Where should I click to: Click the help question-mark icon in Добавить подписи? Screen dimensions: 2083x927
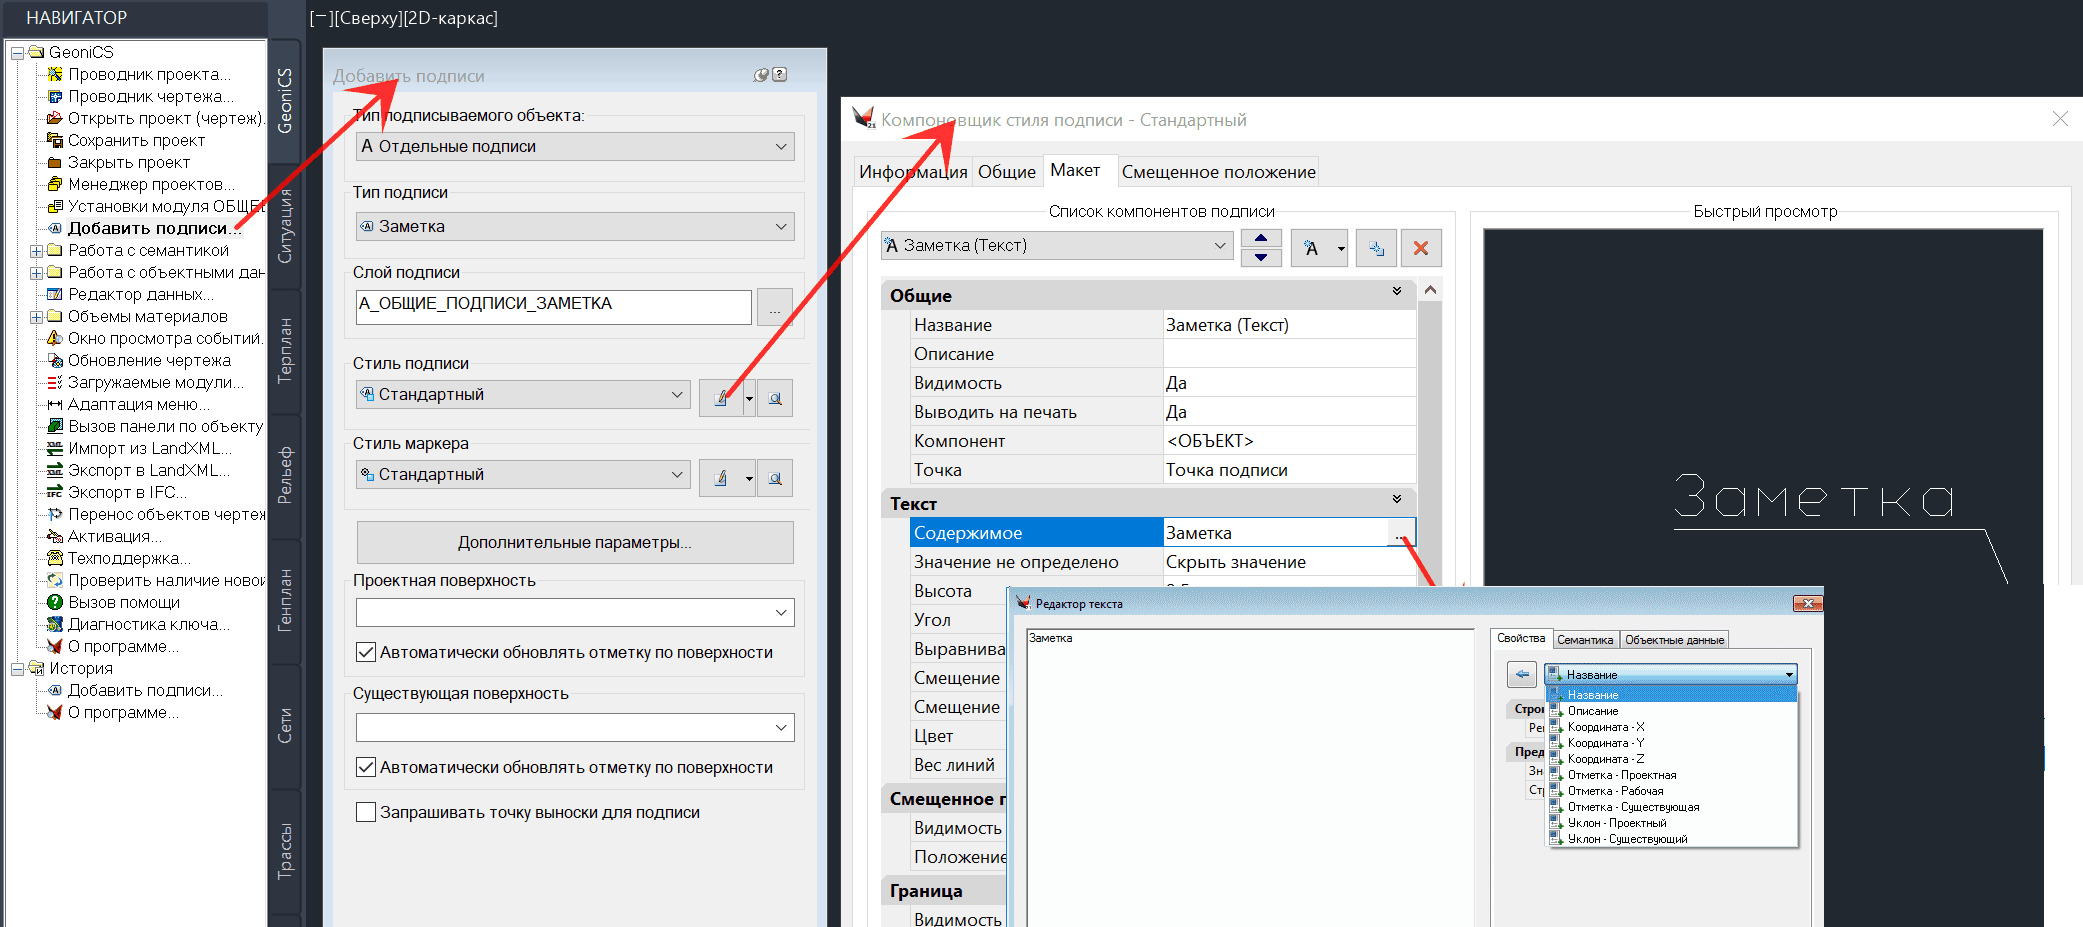click(x=780, y=75)
